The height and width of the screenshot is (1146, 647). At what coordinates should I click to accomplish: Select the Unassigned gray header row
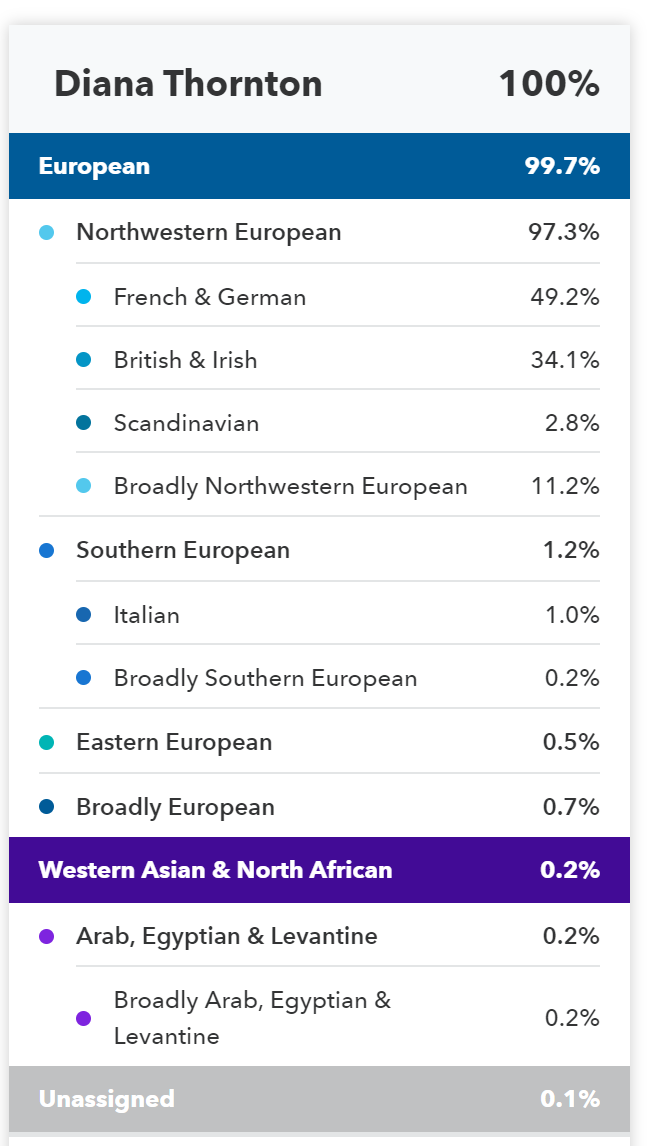pyautogui.click(x=319, y=1099)
